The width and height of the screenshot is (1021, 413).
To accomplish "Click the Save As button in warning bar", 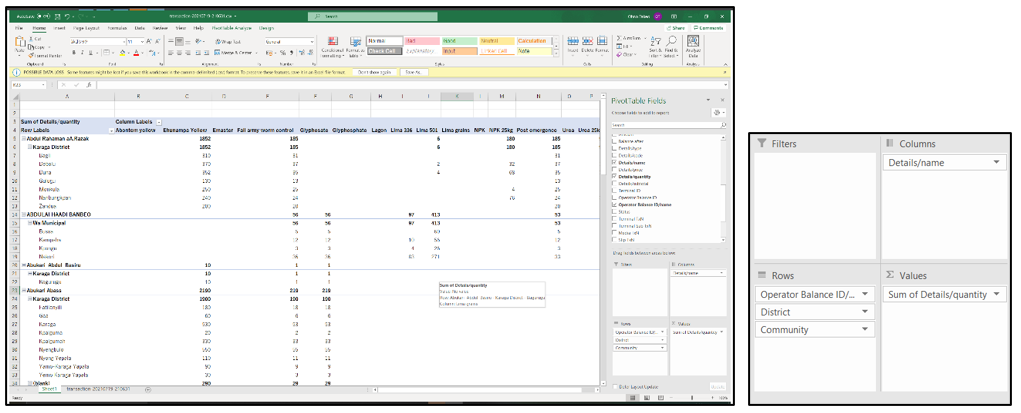I will pyautogui.click(x=412, y=72).
